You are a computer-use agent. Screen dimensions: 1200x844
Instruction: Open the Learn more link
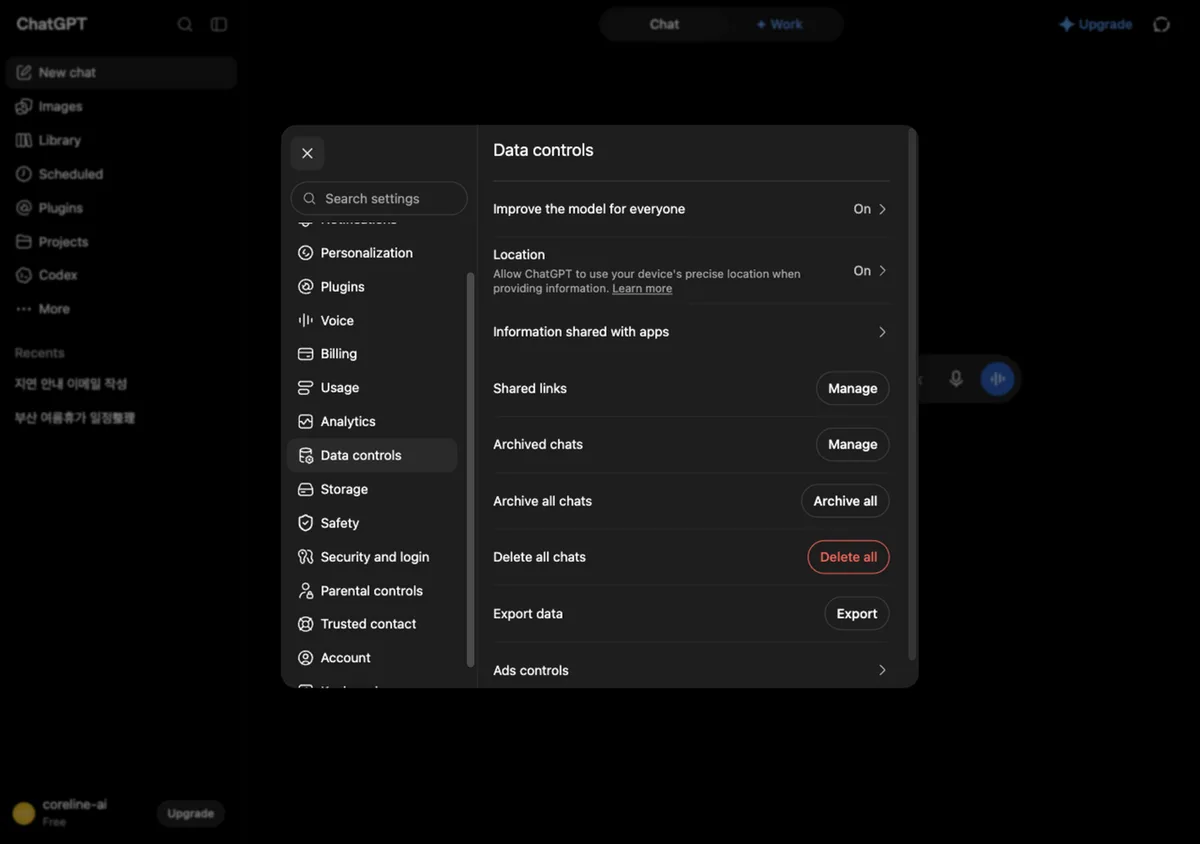click(642, 289)
